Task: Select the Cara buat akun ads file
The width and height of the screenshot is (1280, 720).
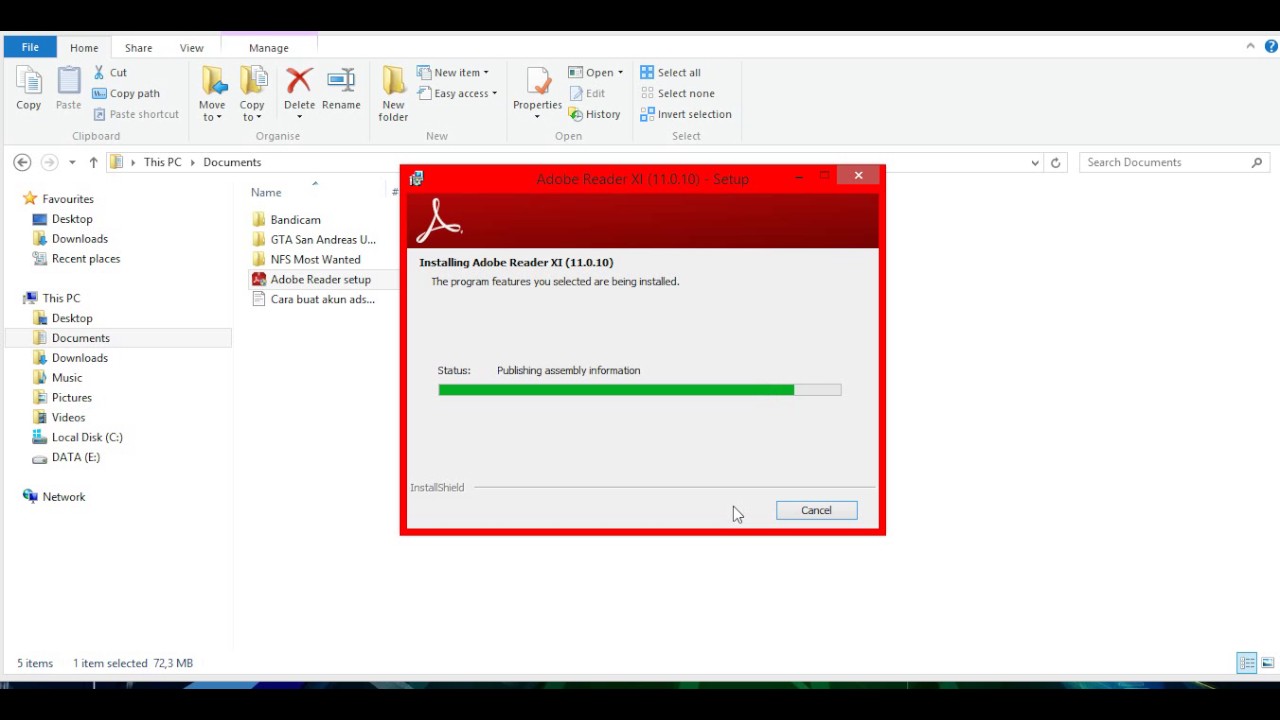Action: point(322,299)
